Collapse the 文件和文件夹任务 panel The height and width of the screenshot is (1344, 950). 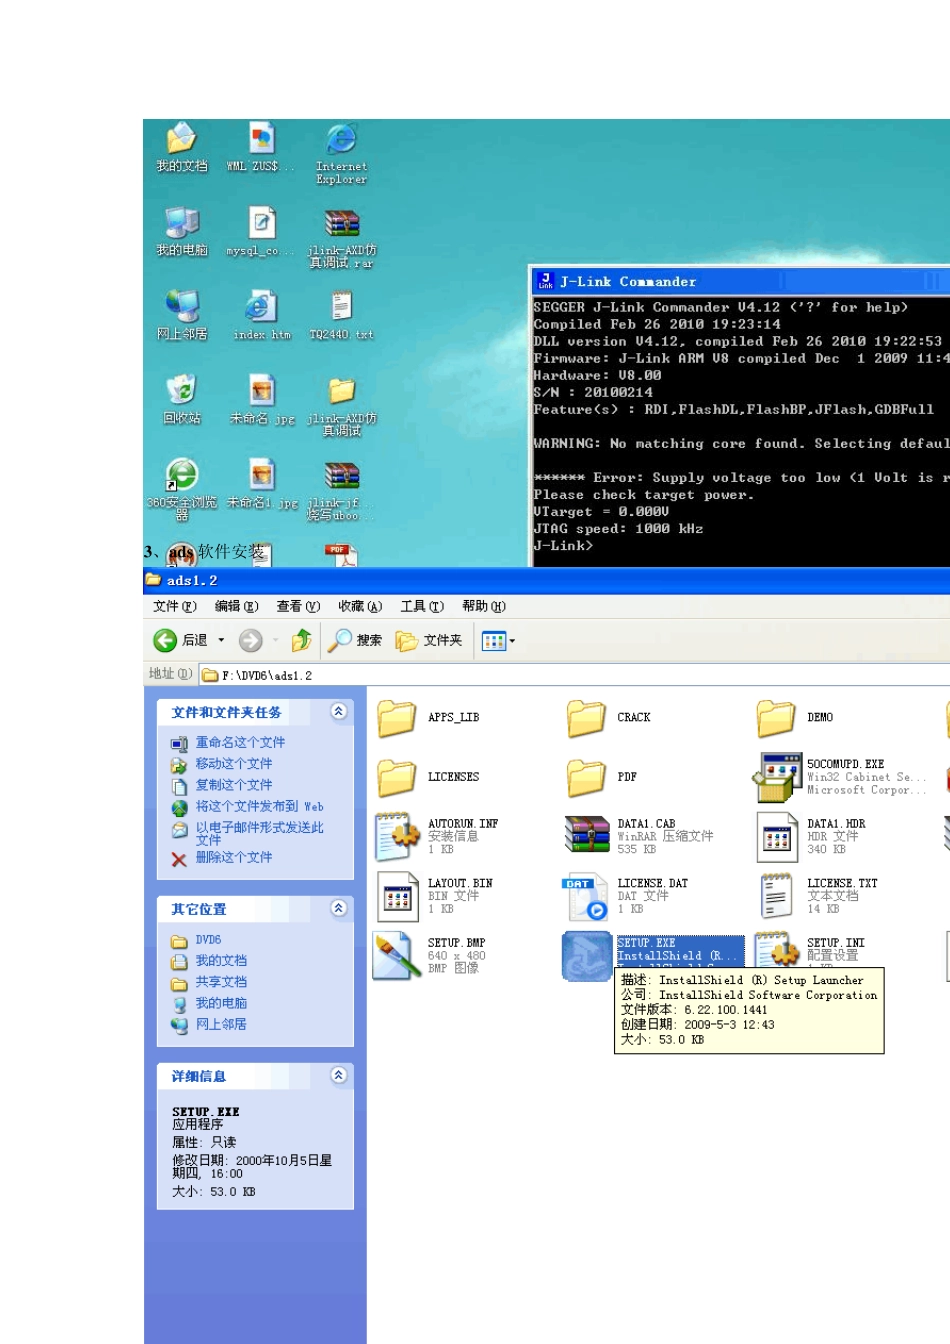click(x=339, y=711)
